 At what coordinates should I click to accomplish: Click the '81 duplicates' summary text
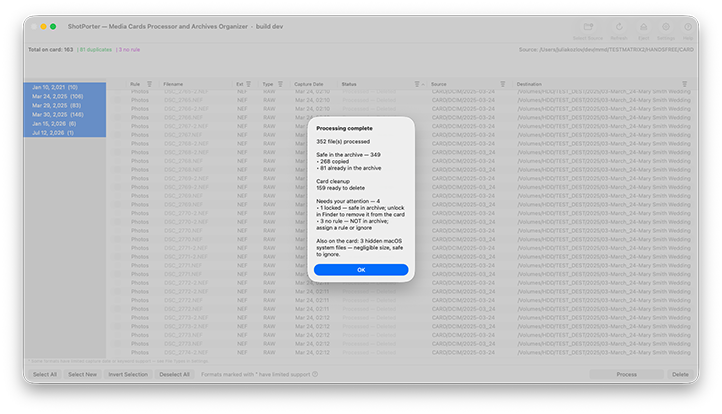96,50
